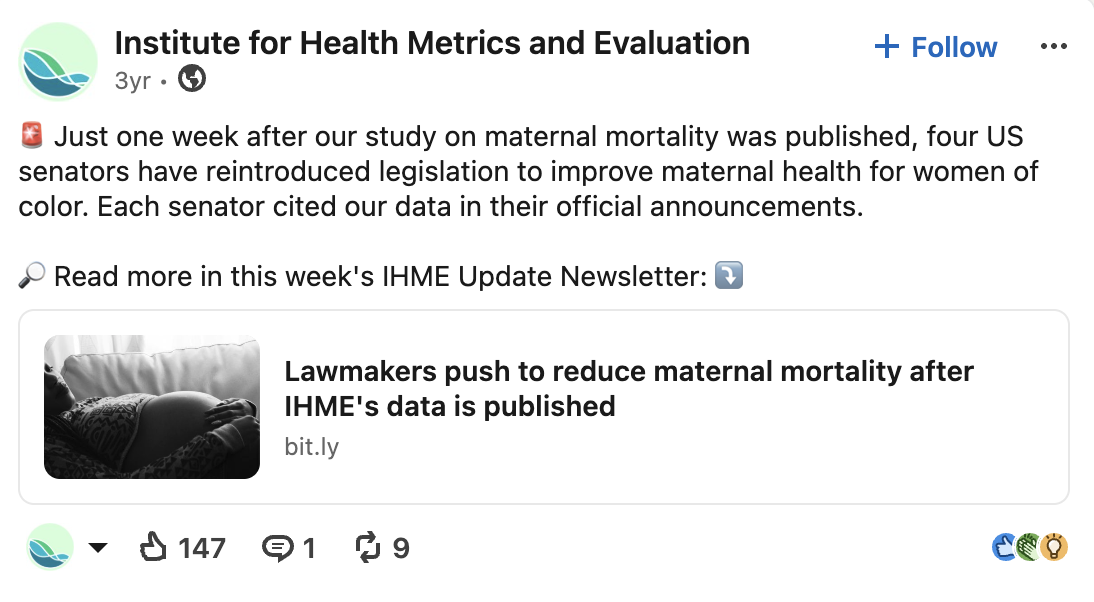
Task: Follow Institute for Health Metrics and Evaluation
Action: click(x=936, y=47)
